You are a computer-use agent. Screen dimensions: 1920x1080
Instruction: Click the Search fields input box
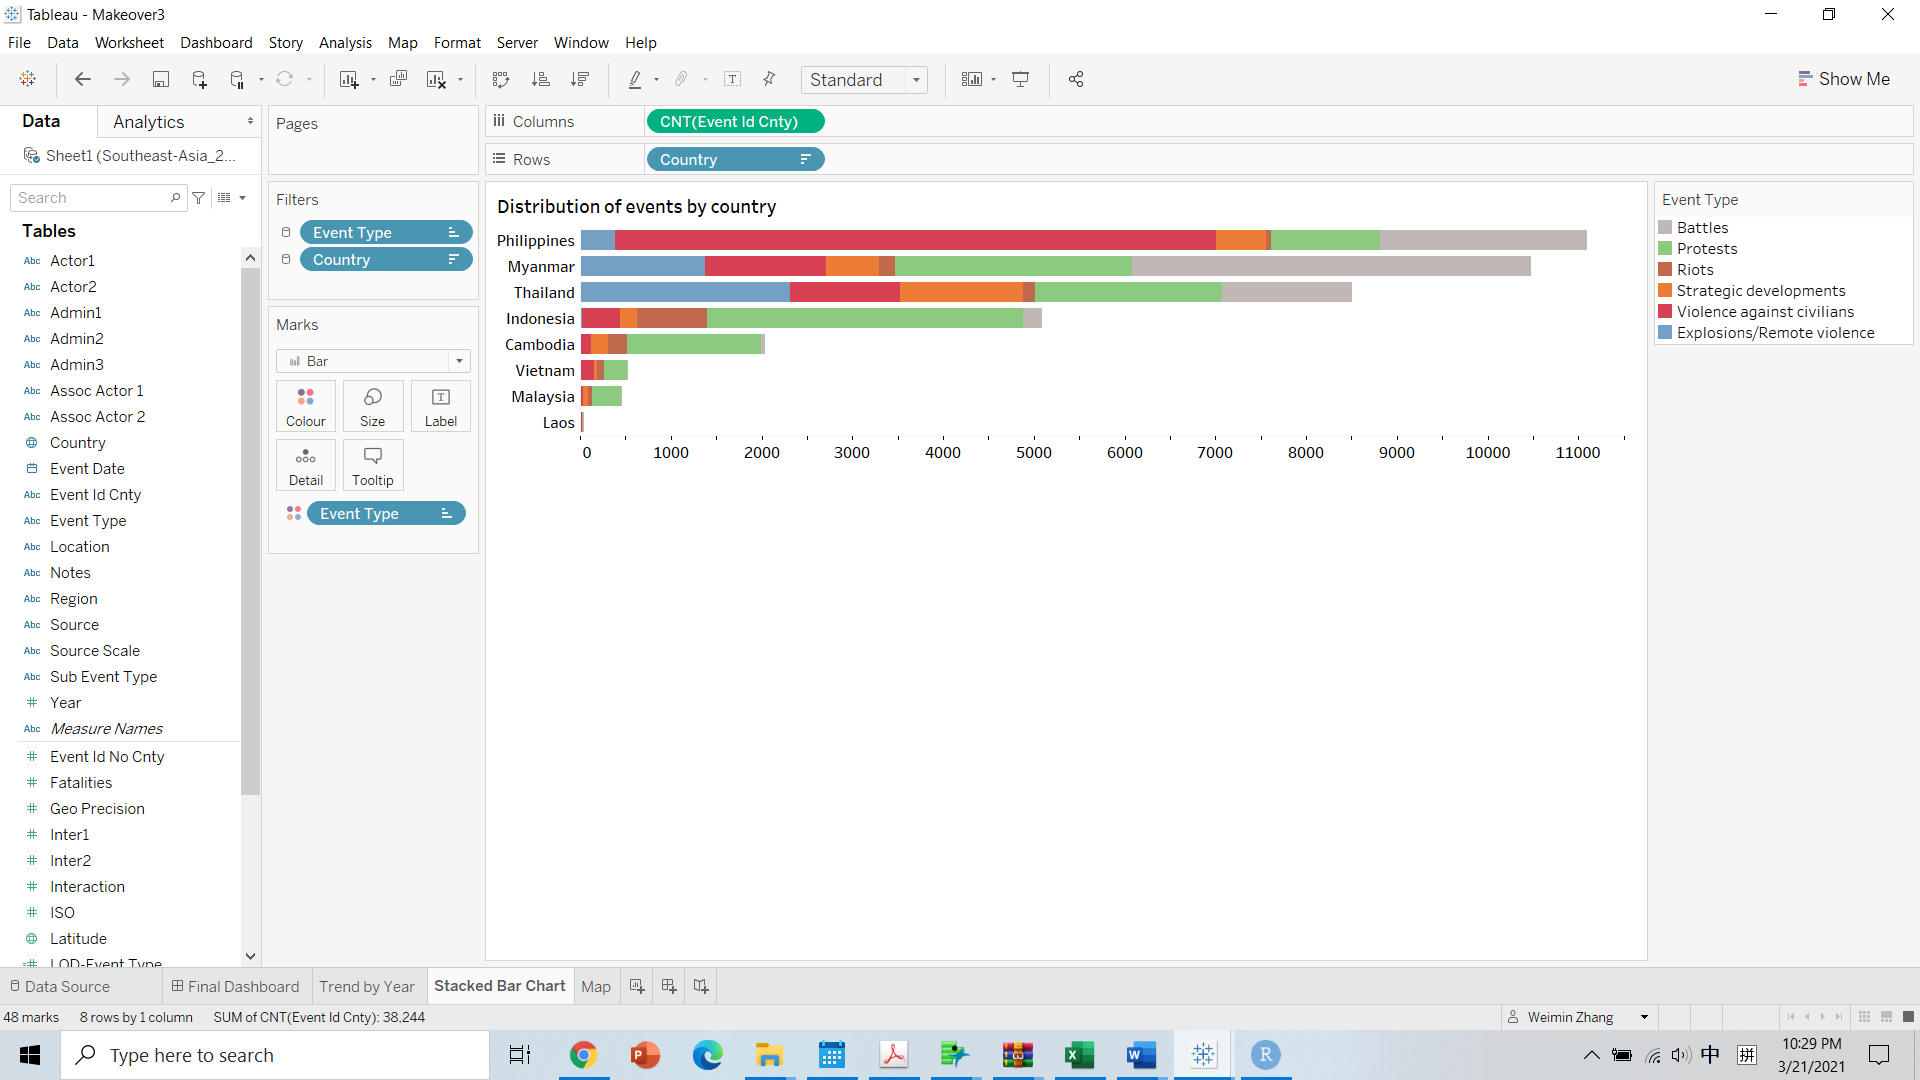pos(92,198)
